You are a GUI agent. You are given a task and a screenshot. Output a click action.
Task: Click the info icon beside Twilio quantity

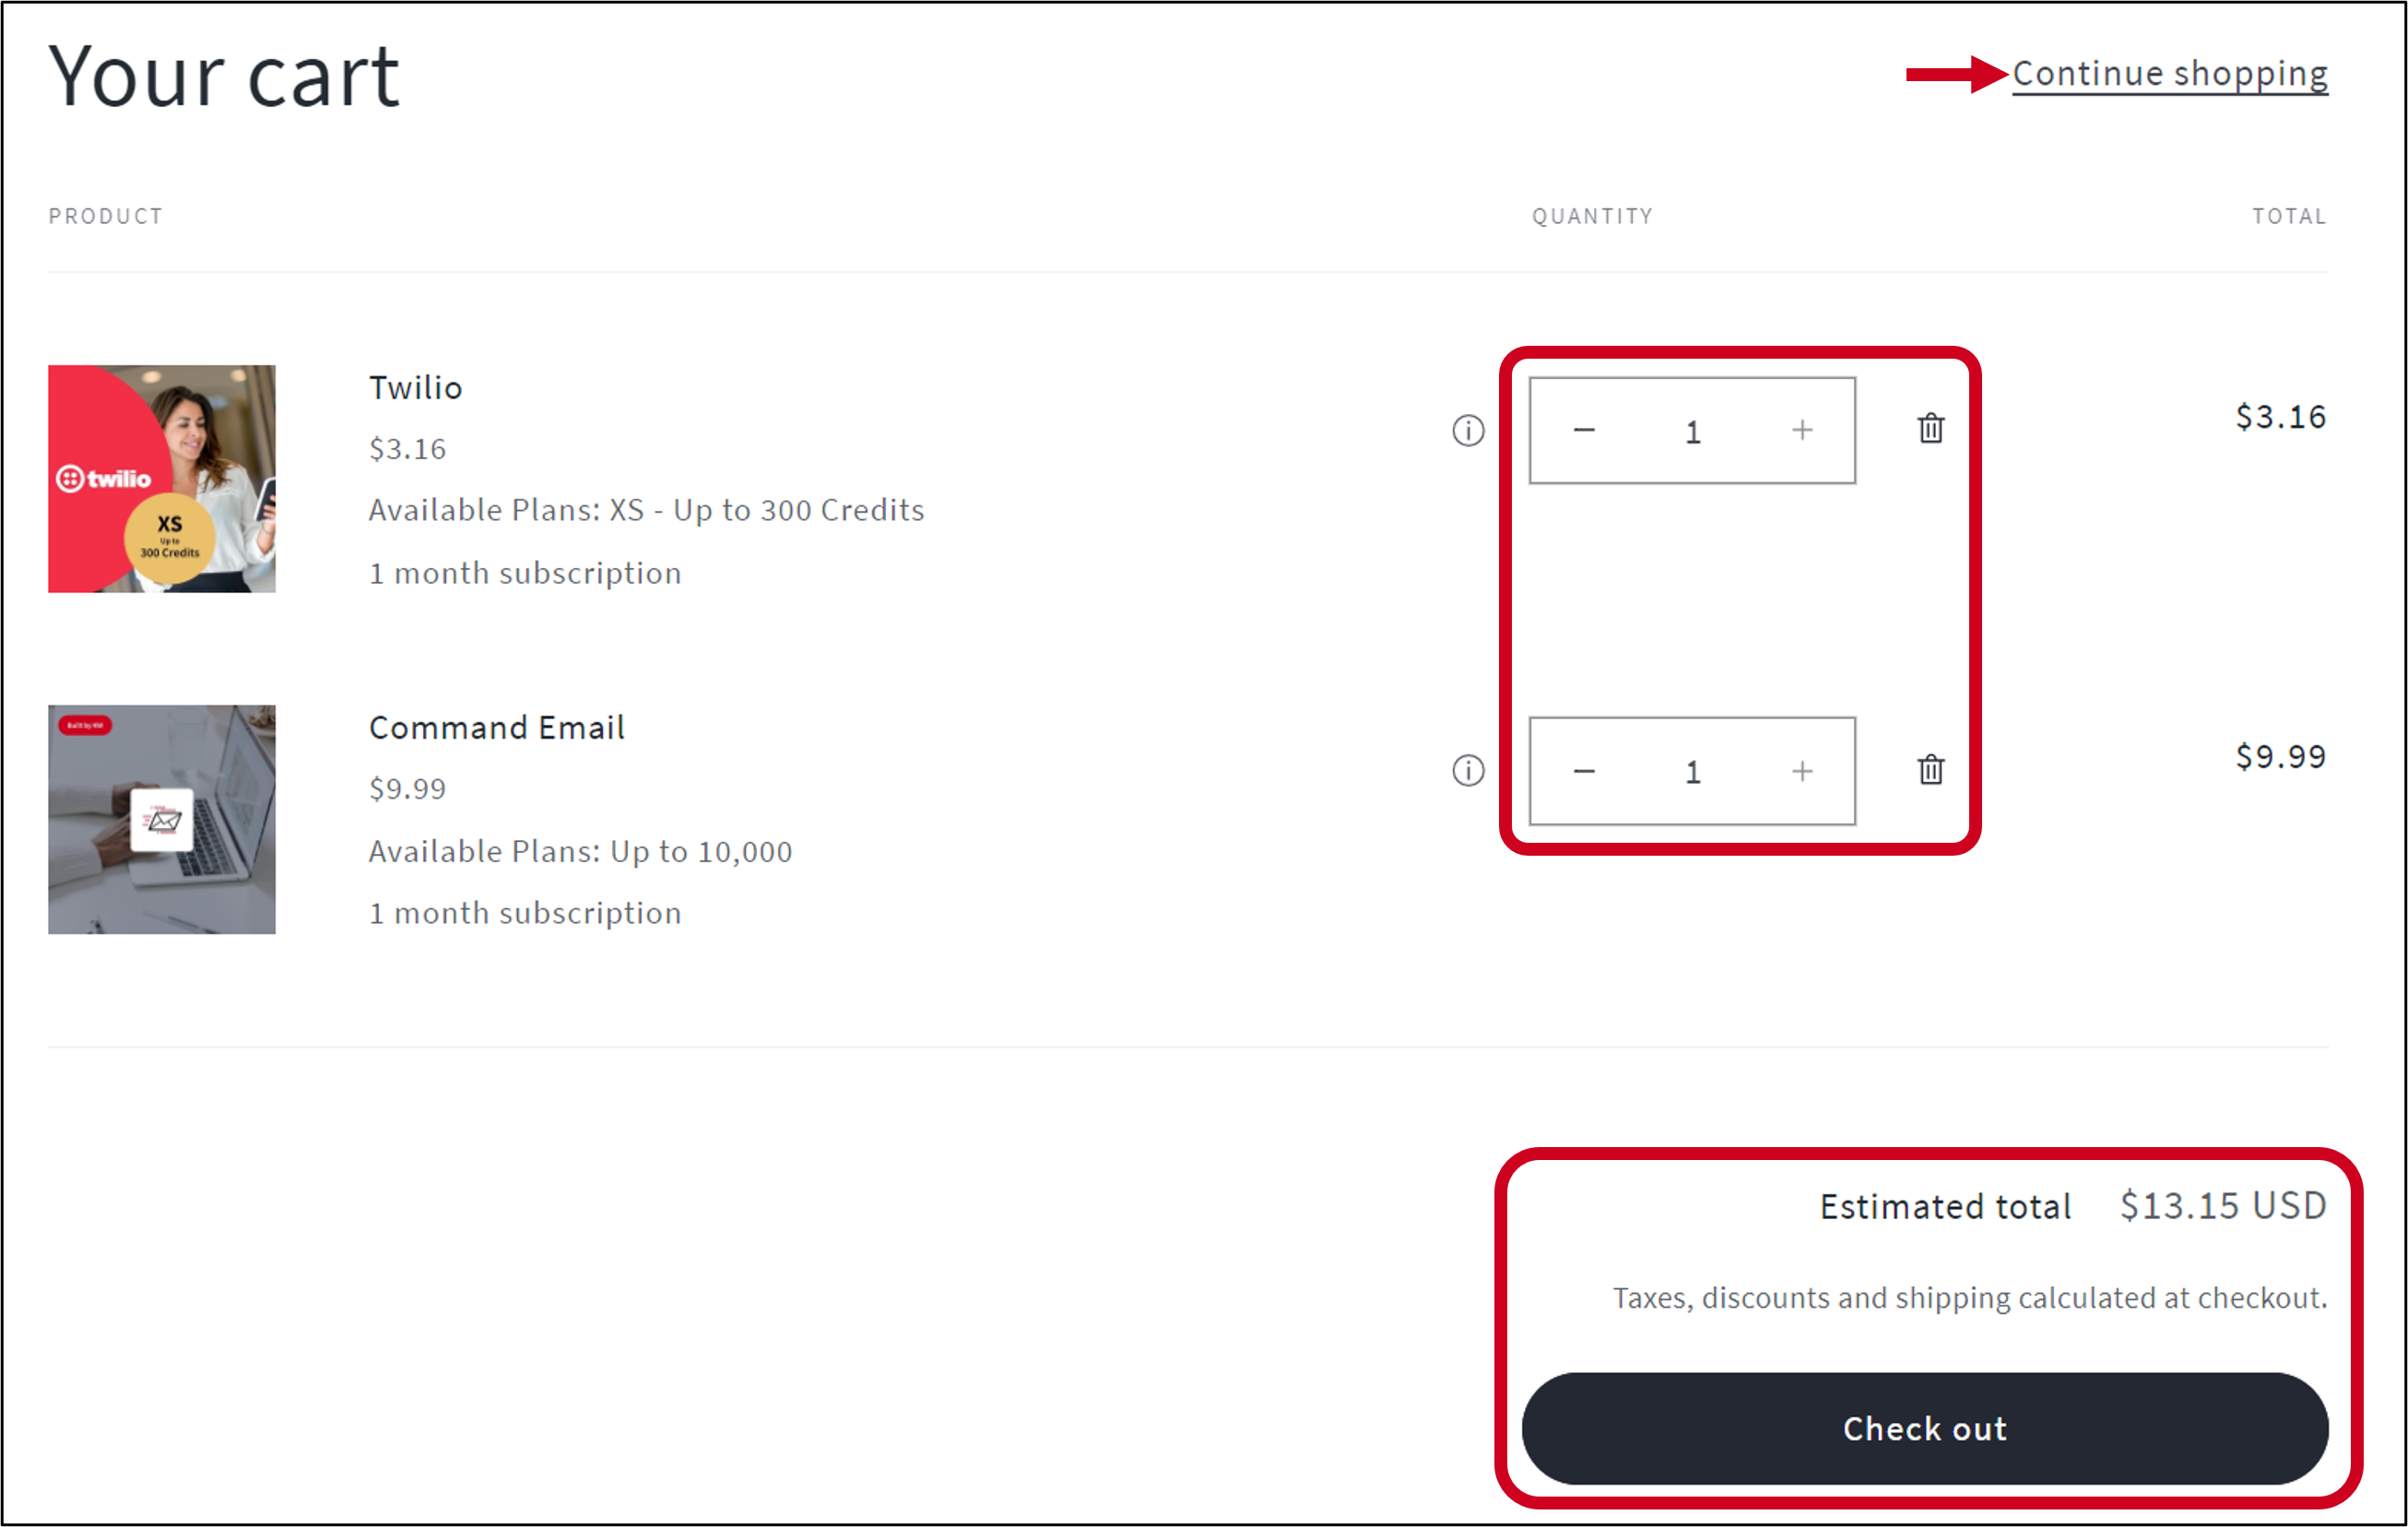(x=1468, y=431)
